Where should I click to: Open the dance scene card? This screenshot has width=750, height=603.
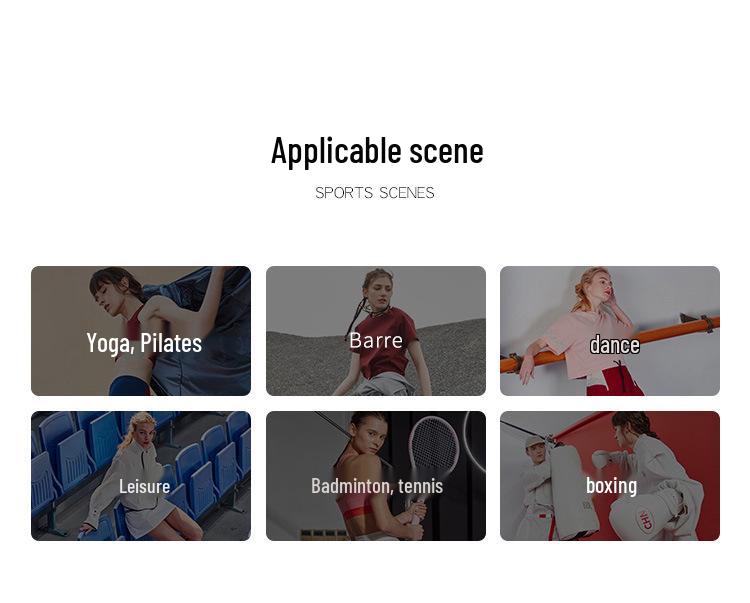pyautogui.click(x=610, y=331)
